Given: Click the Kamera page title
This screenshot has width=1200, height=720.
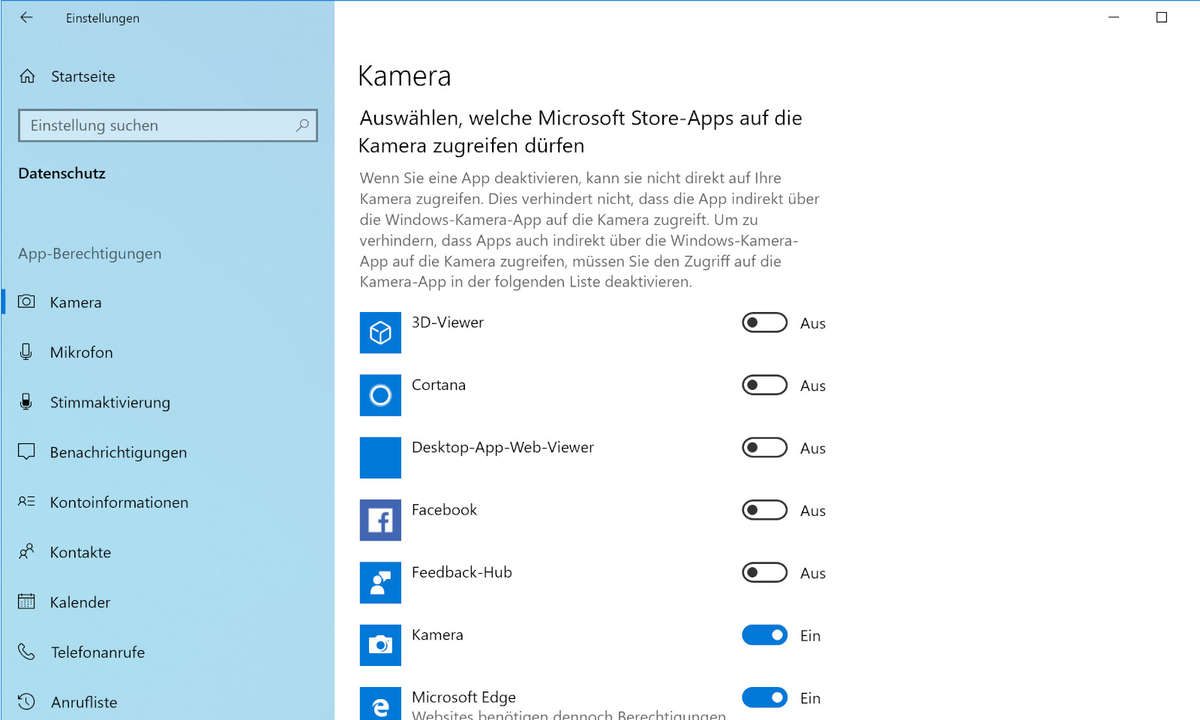Looking at the screenshot, I should tap(404, 76).
